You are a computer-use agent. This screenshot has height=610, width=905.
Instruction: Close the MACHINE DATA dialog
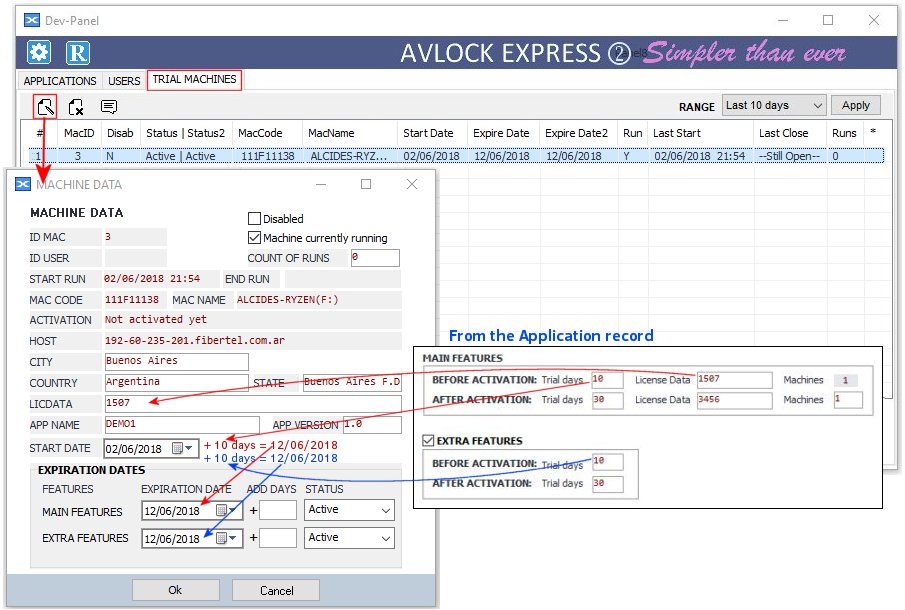coord(412,184)
